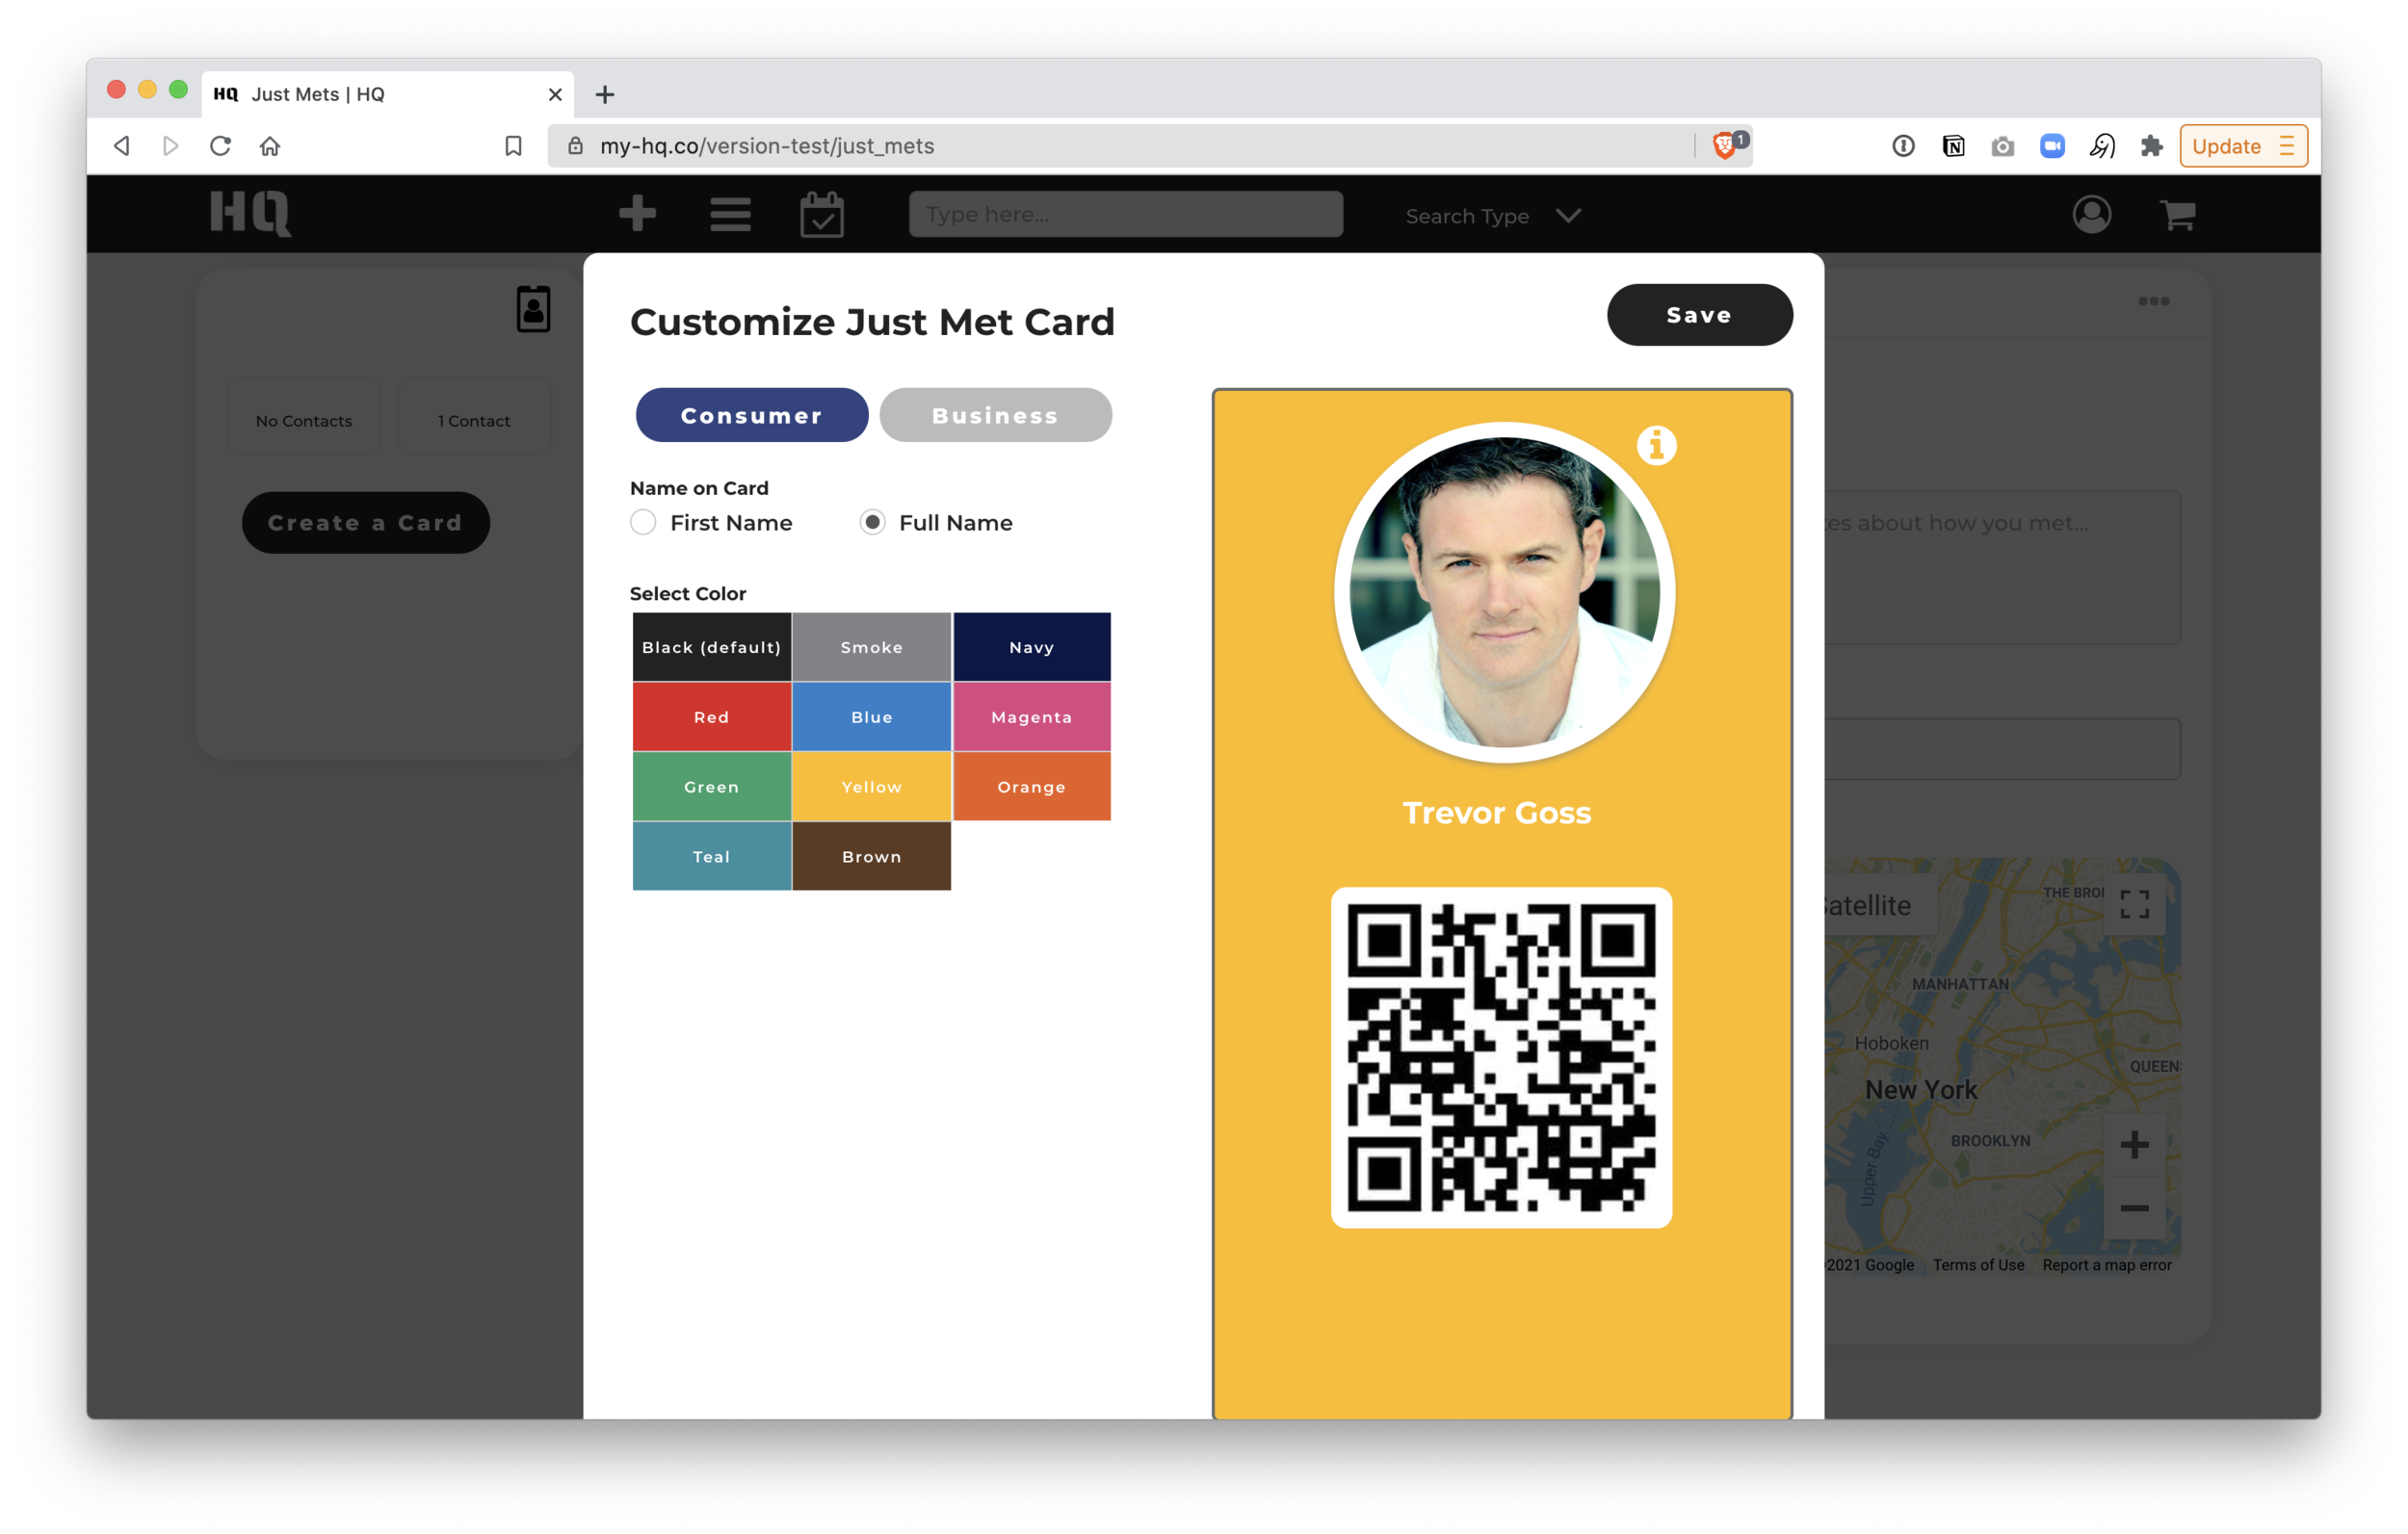The image size is (2408, 1534).
Task: Click the Create a Card button
Action: (365, 523)
